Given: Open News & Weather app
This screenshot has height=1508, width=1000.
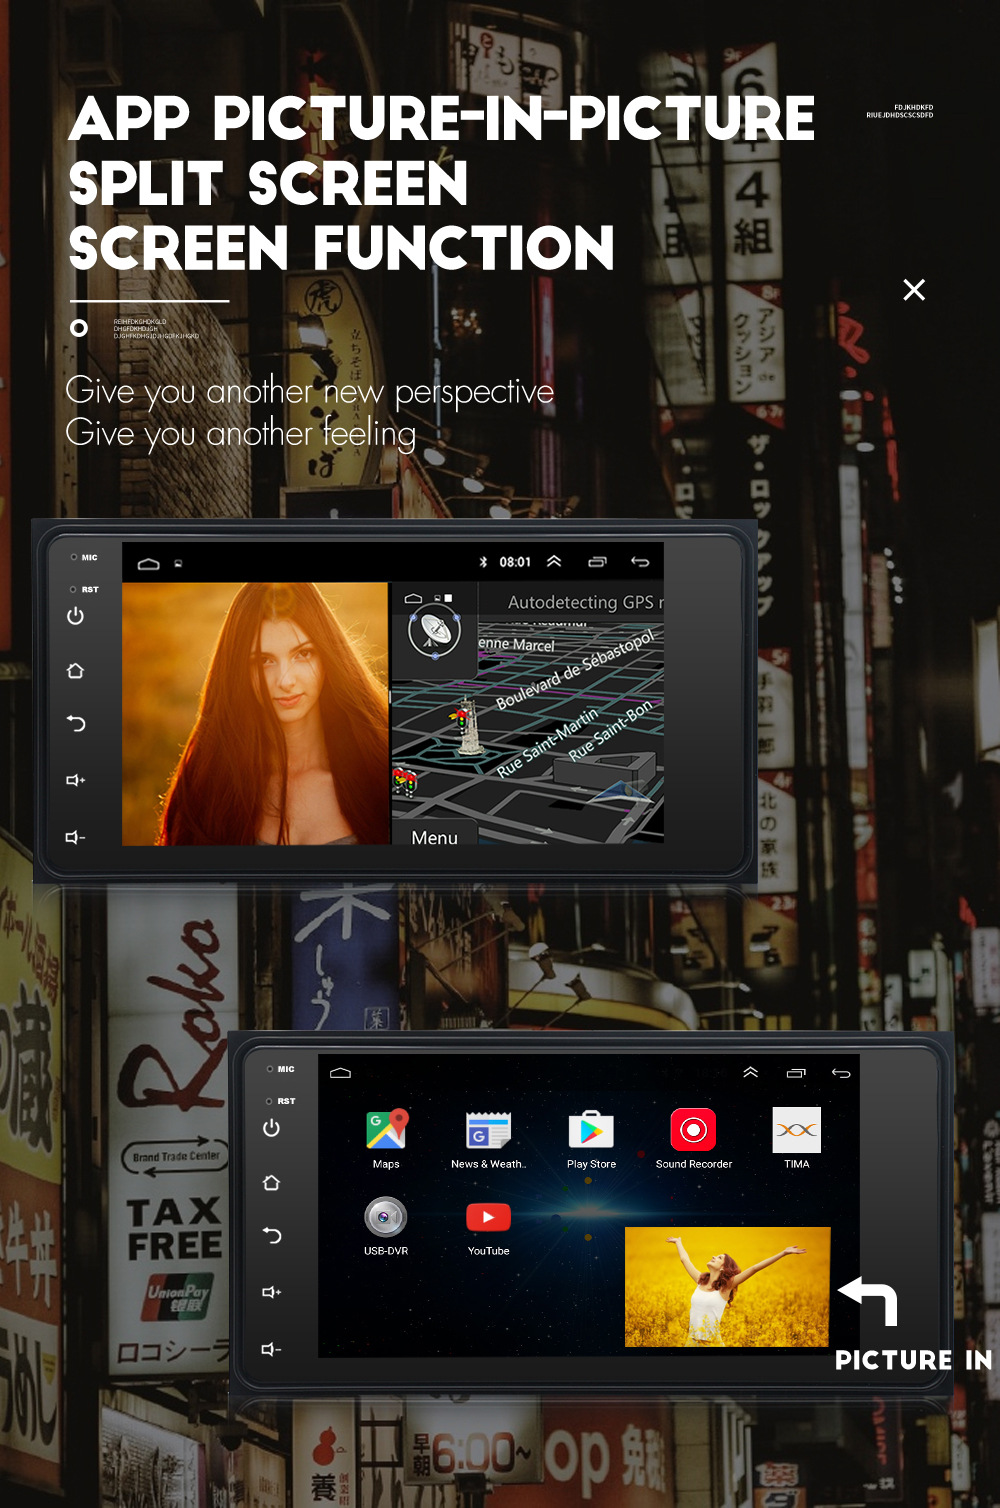Looking at the screenshot, I should [488, 1138].
